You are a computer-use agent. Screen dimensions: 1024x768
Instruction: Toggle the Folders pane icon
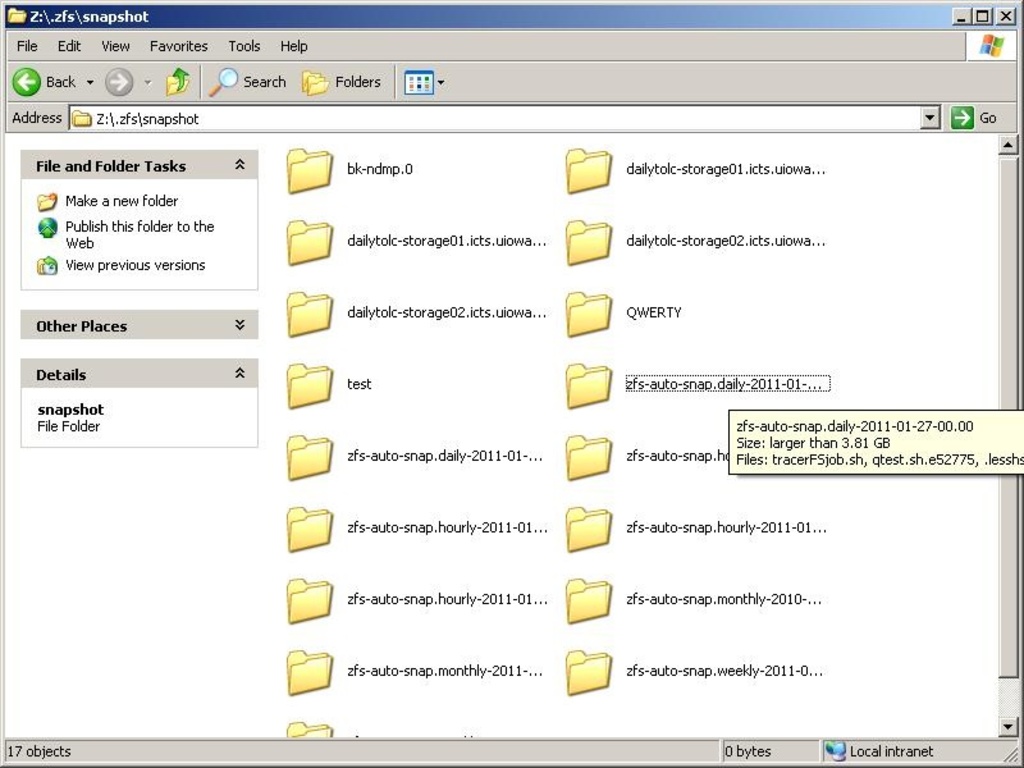click(x=317, y=82)
